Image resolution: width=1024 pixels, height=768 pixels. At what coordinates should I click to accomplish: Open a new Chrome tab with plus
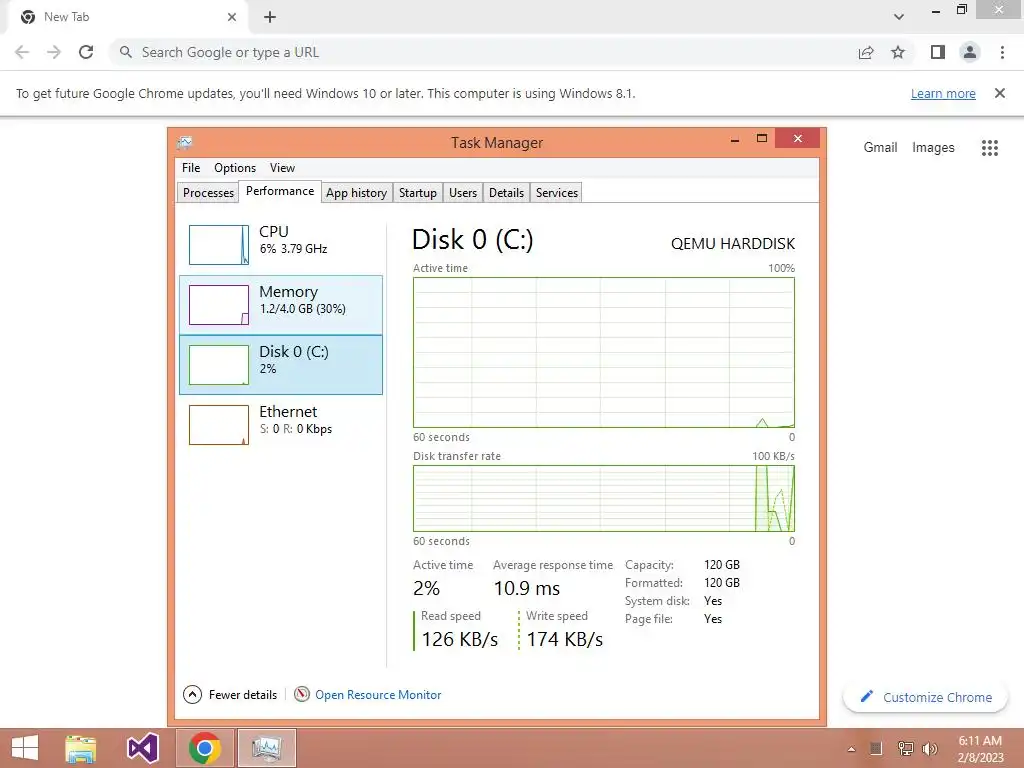(x=270, y=18)
